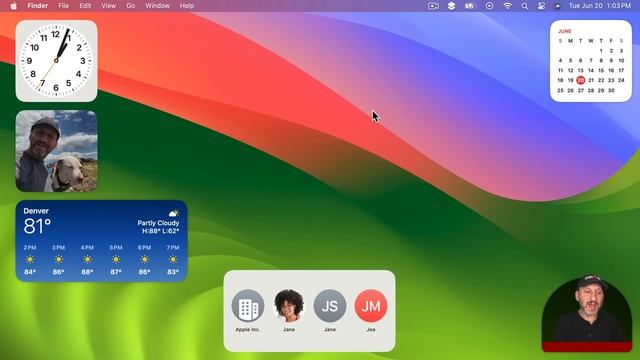The image size is (640, 360).
Task: Click the circular record icon in menu bar
Action: tap(489, 6)
